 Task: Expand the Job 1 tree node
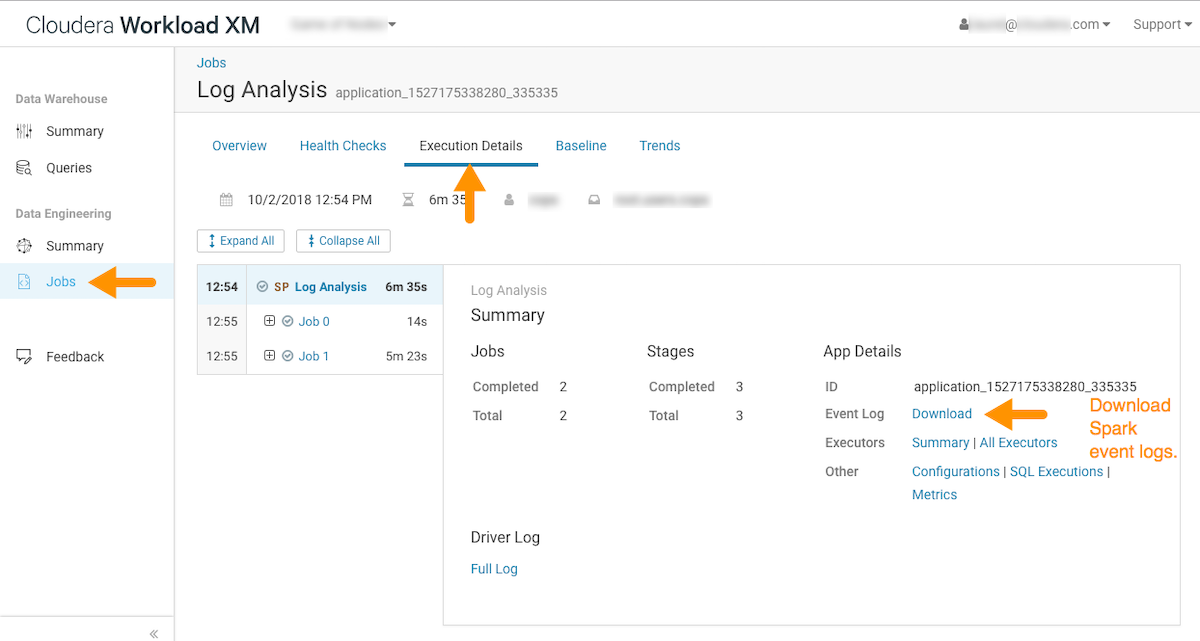(x=269, y=356)
